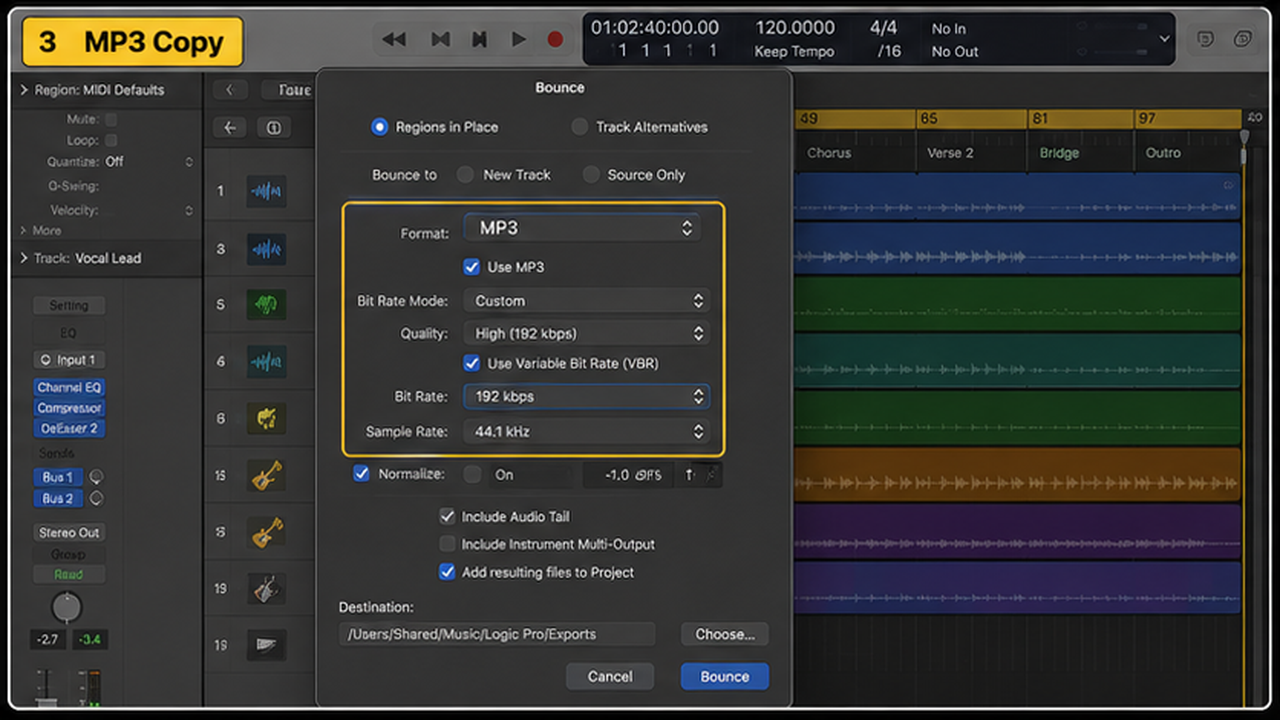Open the Format dropdown showing MP3
The width and height of the screenshot is (1280, 720).
click(581, 228)
